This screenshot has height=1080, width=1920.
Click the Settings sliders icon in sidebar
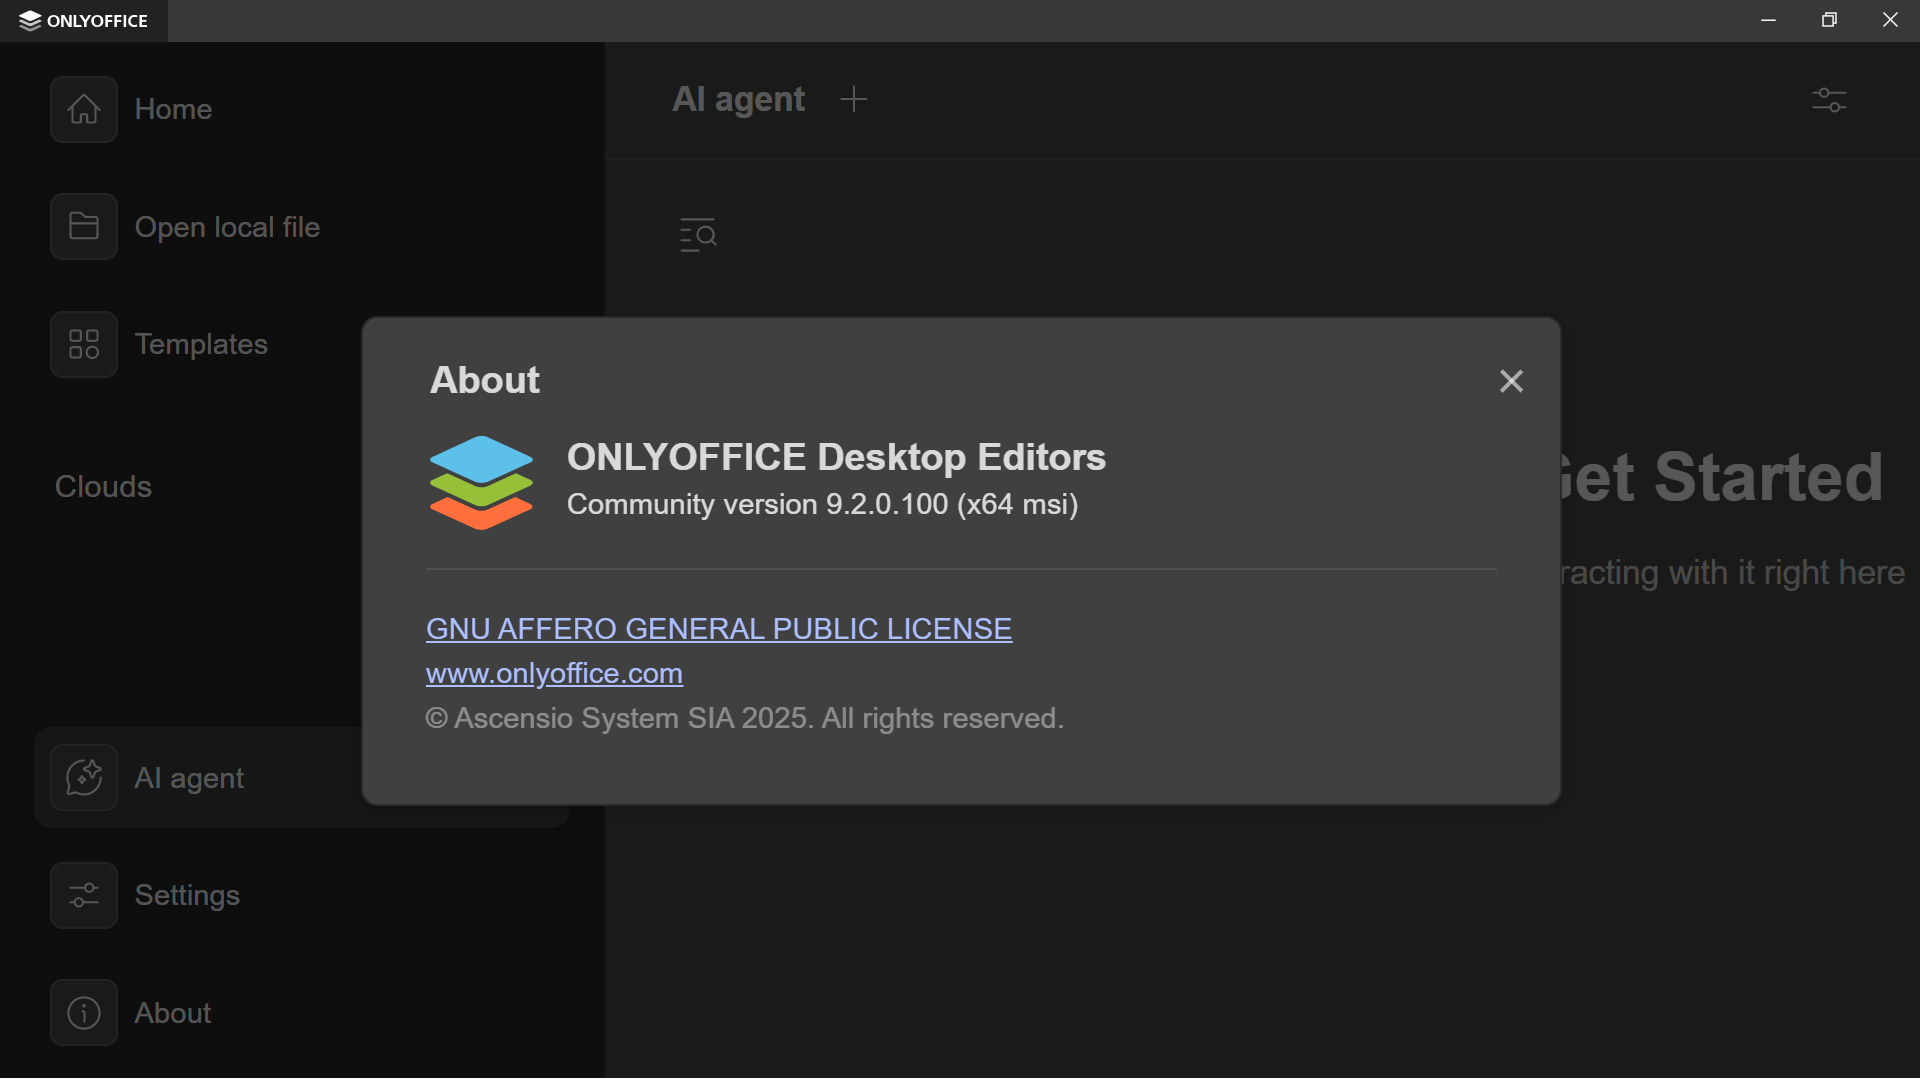84,895
